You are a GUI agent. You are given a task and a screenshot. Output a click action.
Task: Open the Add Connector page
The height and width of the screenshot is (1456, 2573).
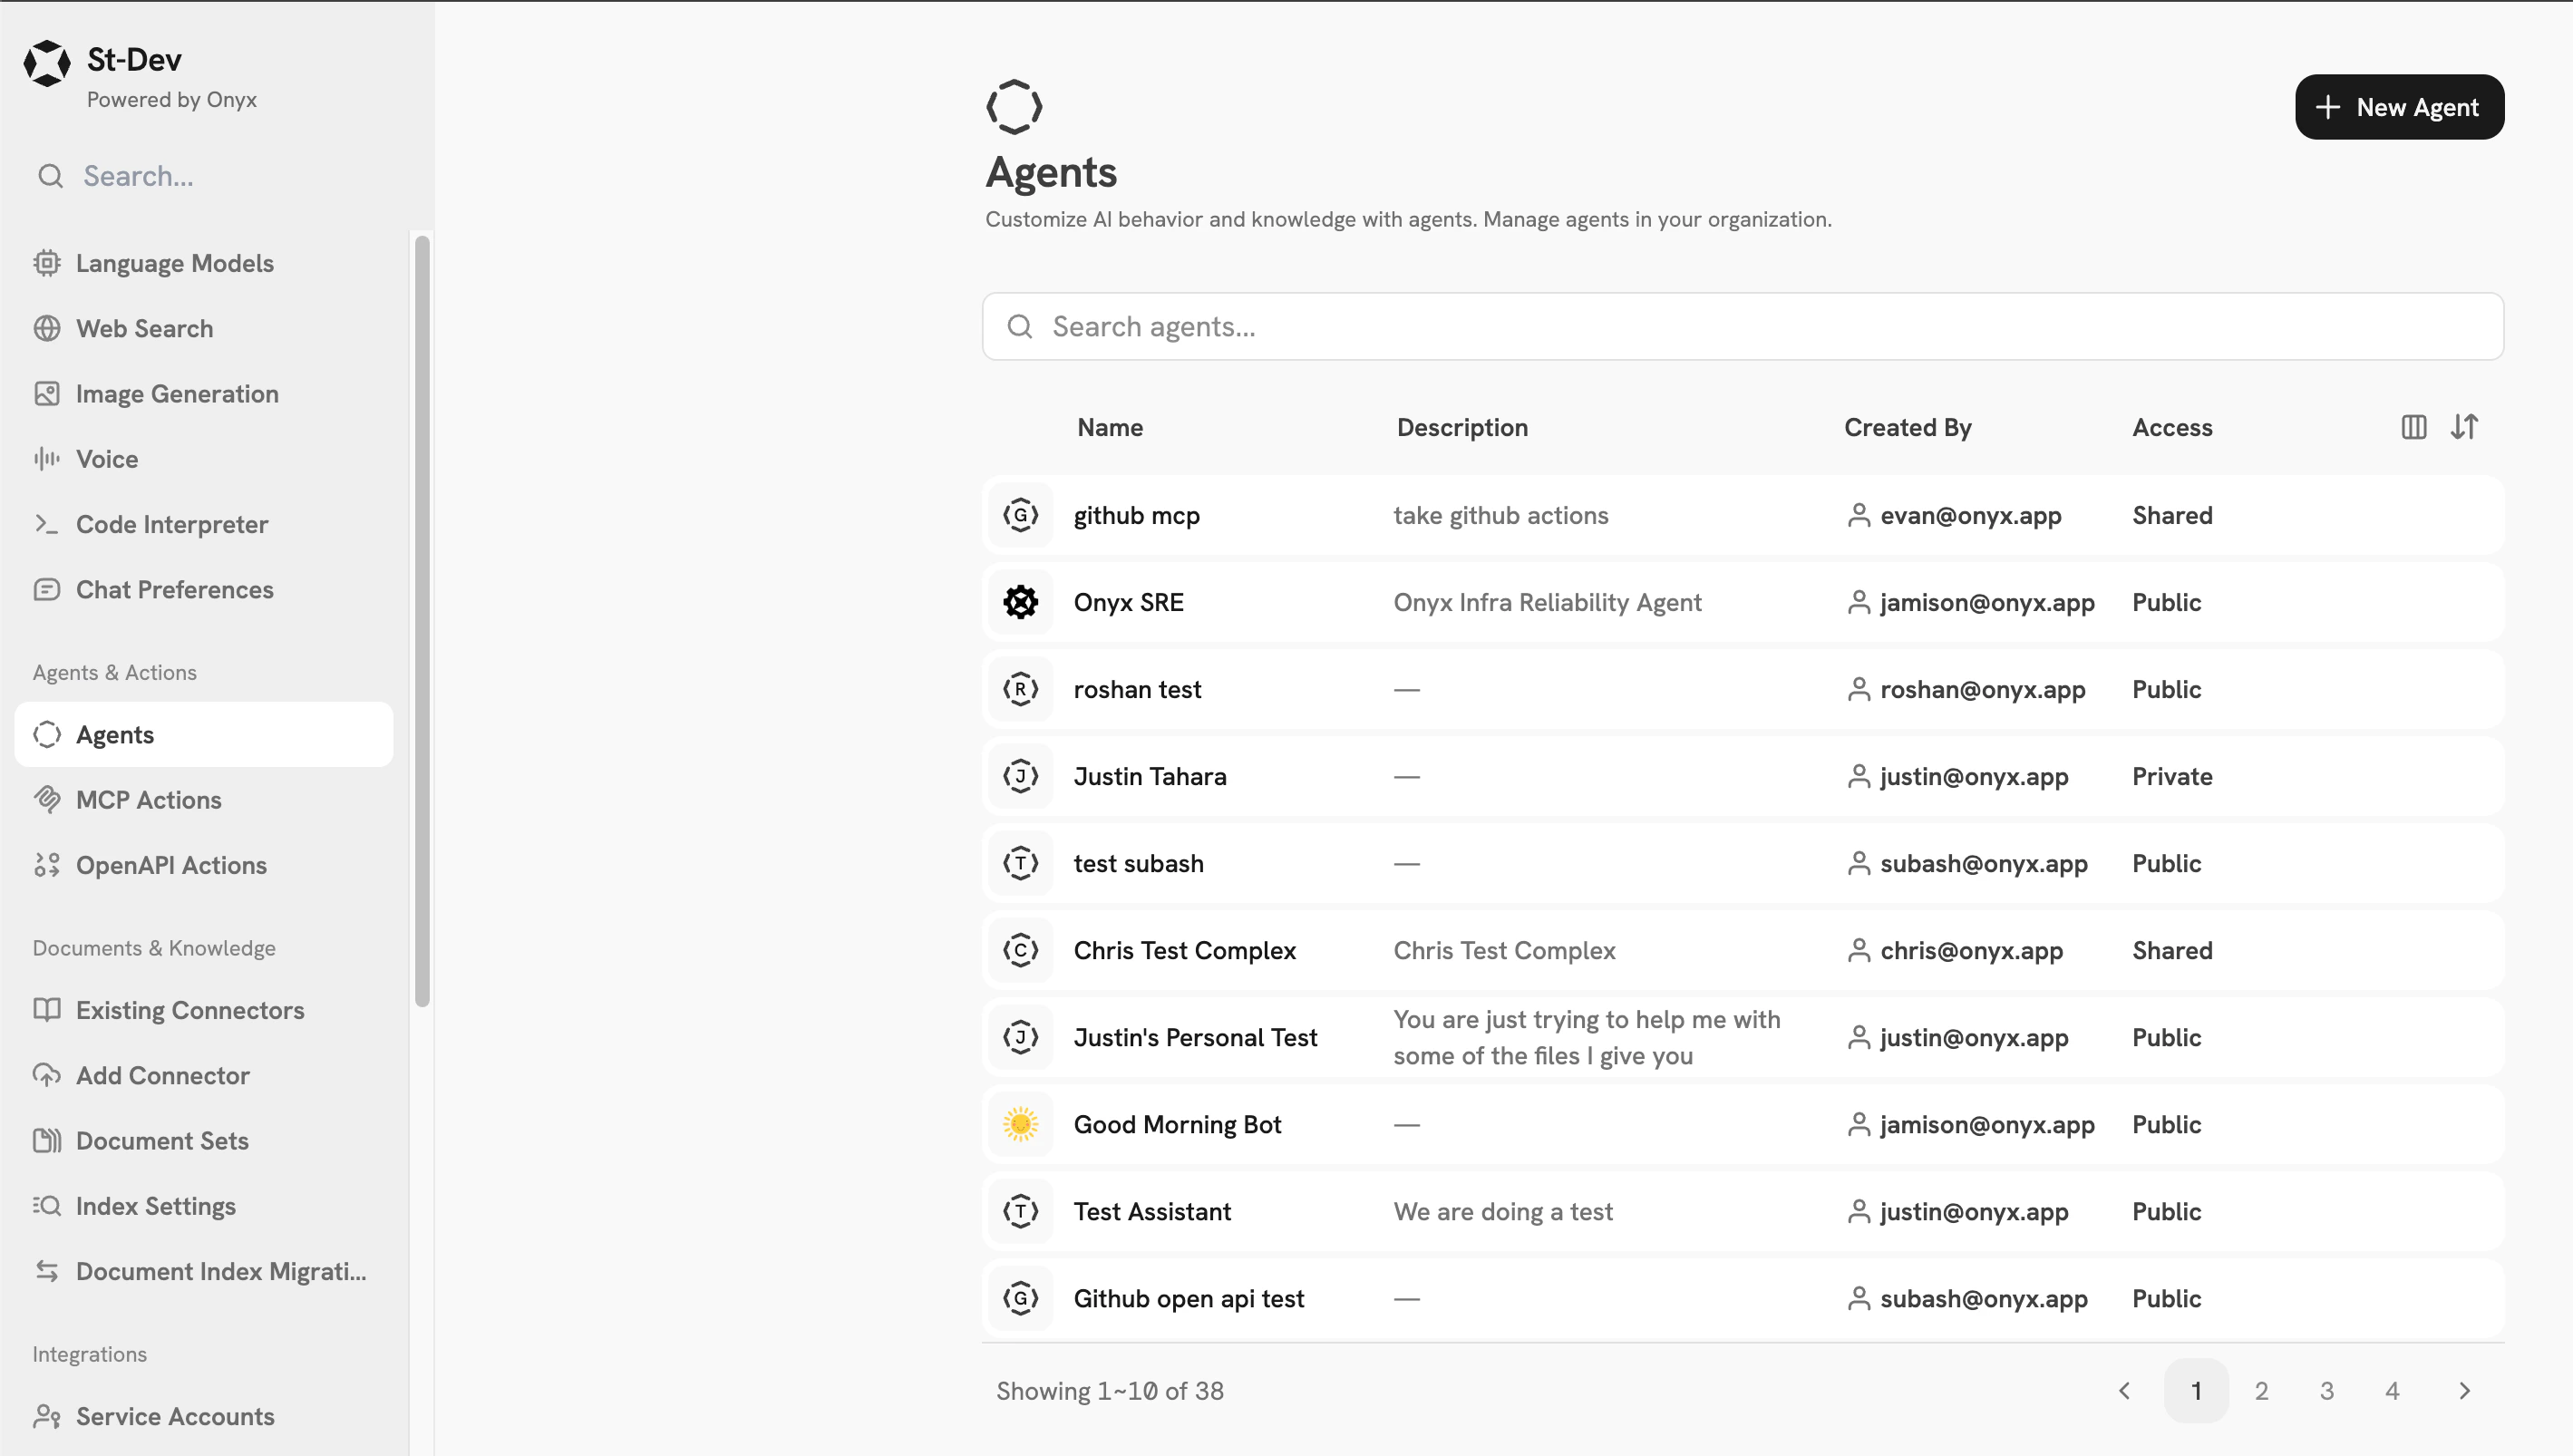pos(162,1075)
